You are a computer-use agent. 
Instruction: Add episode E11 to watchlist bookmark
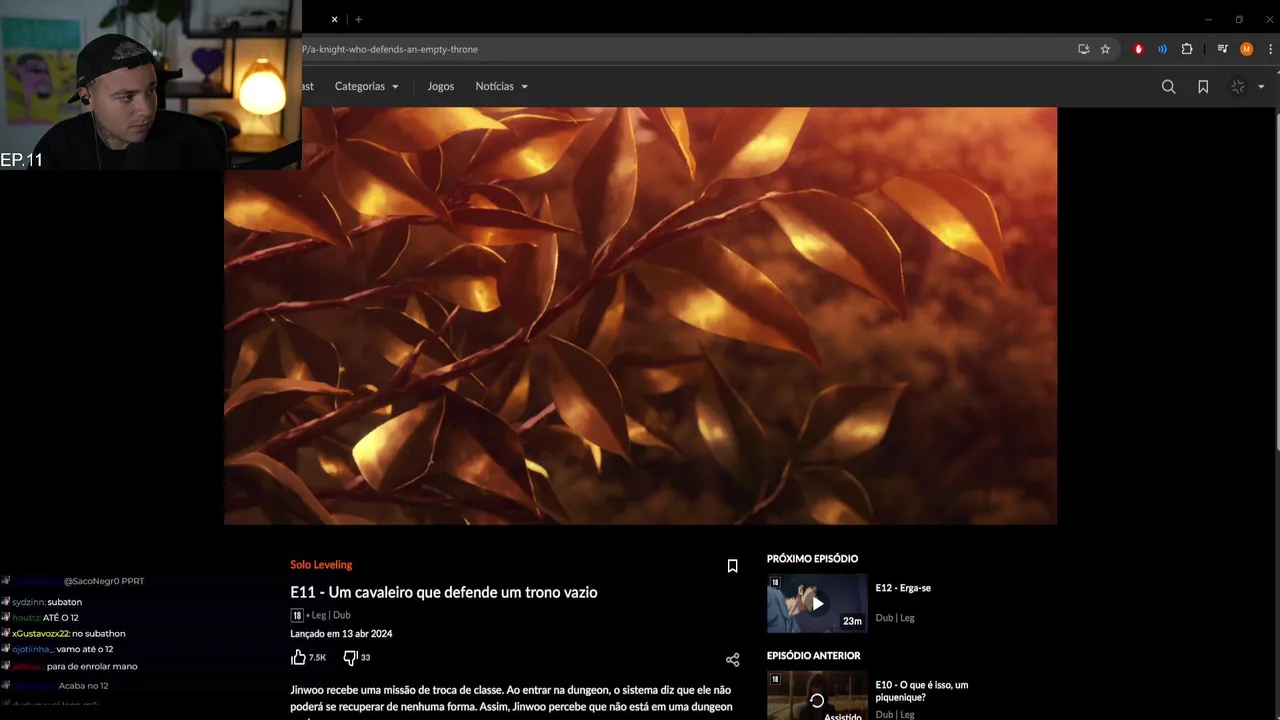pyautogui.click(x=732, y=566)
